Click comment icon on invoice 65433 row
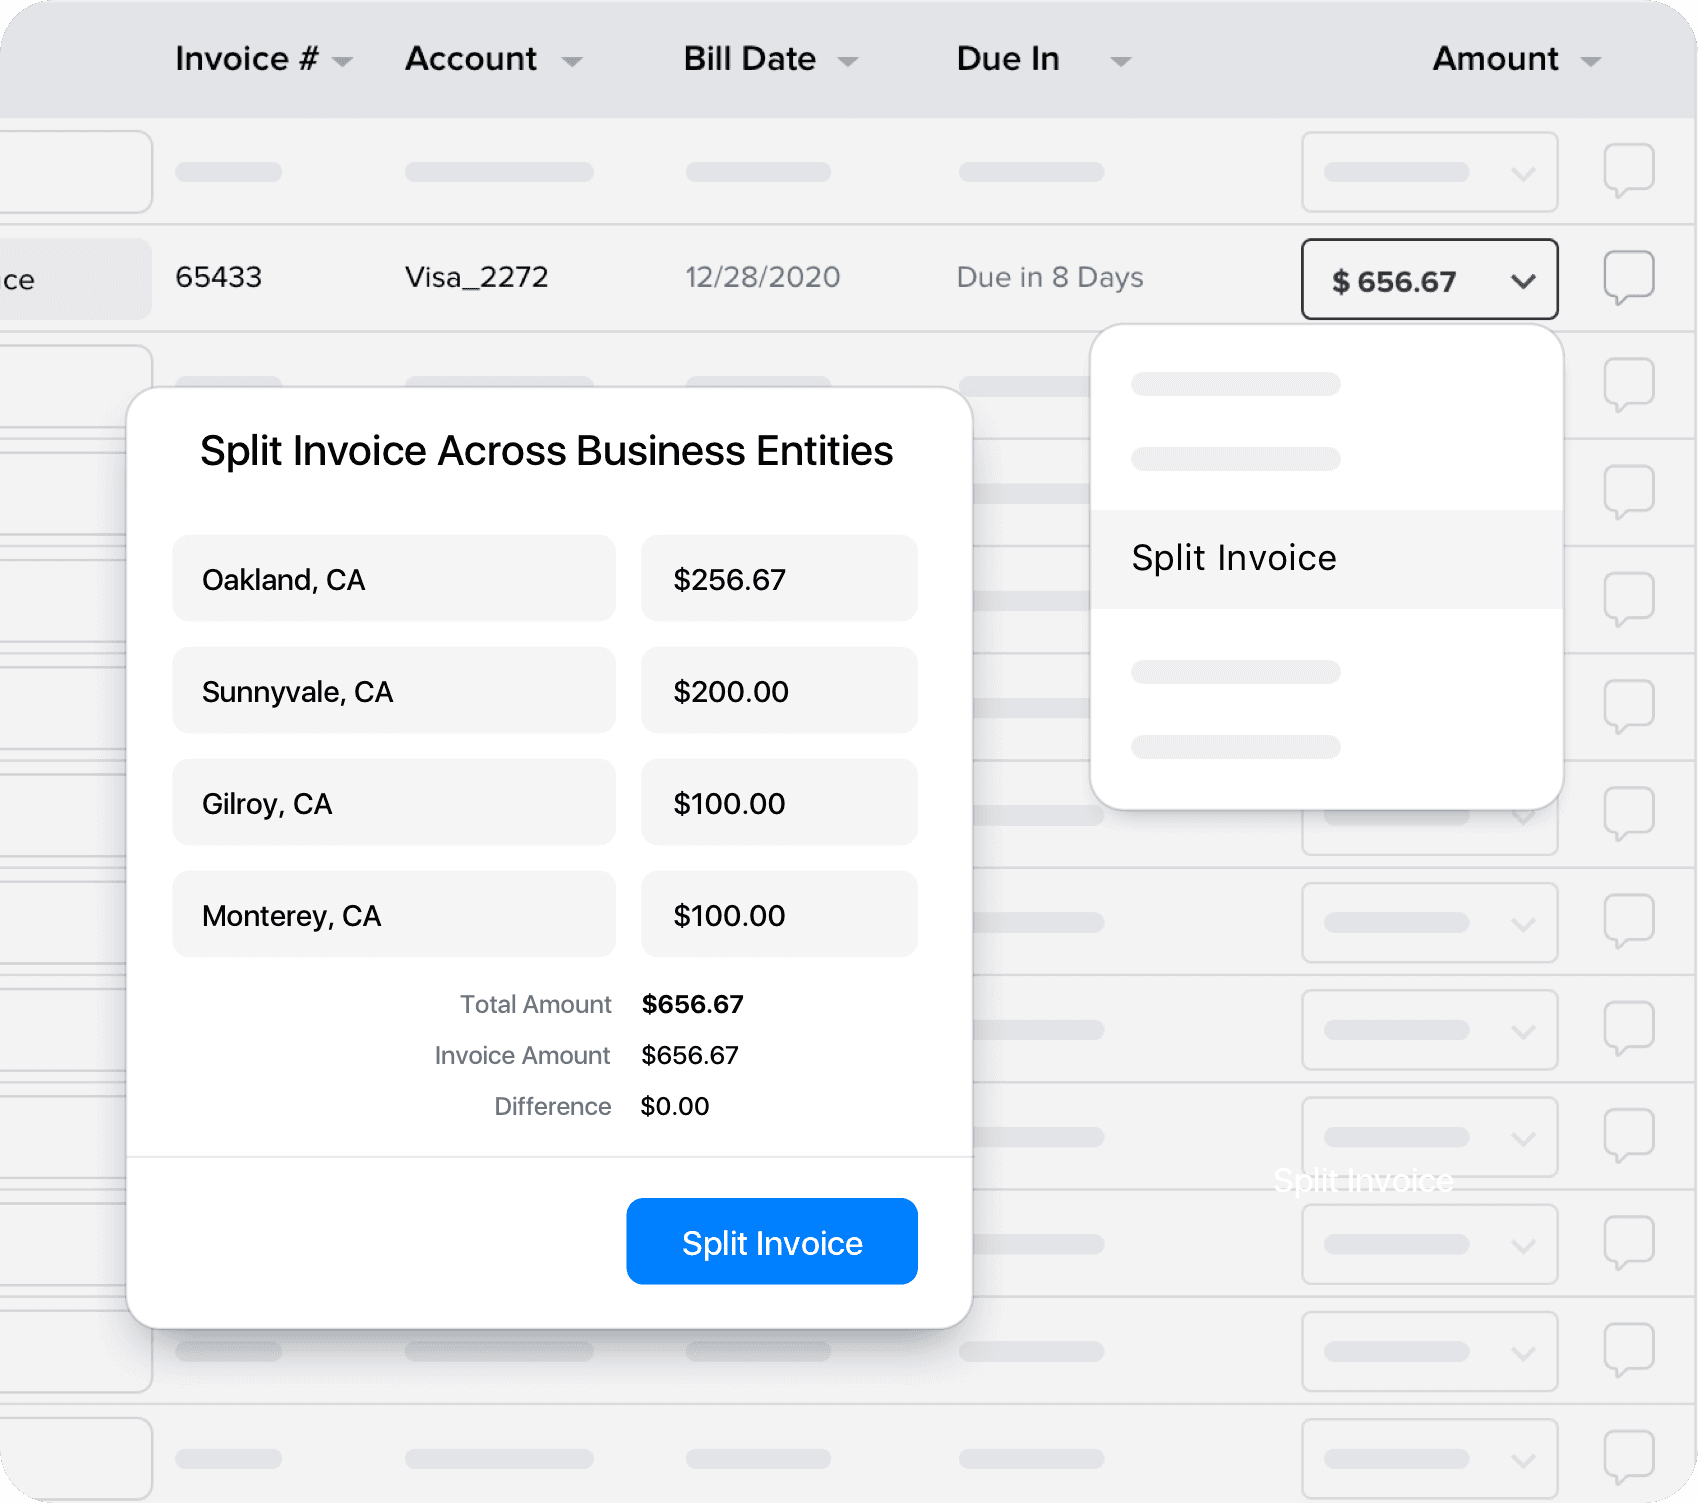 (1628, 277)
